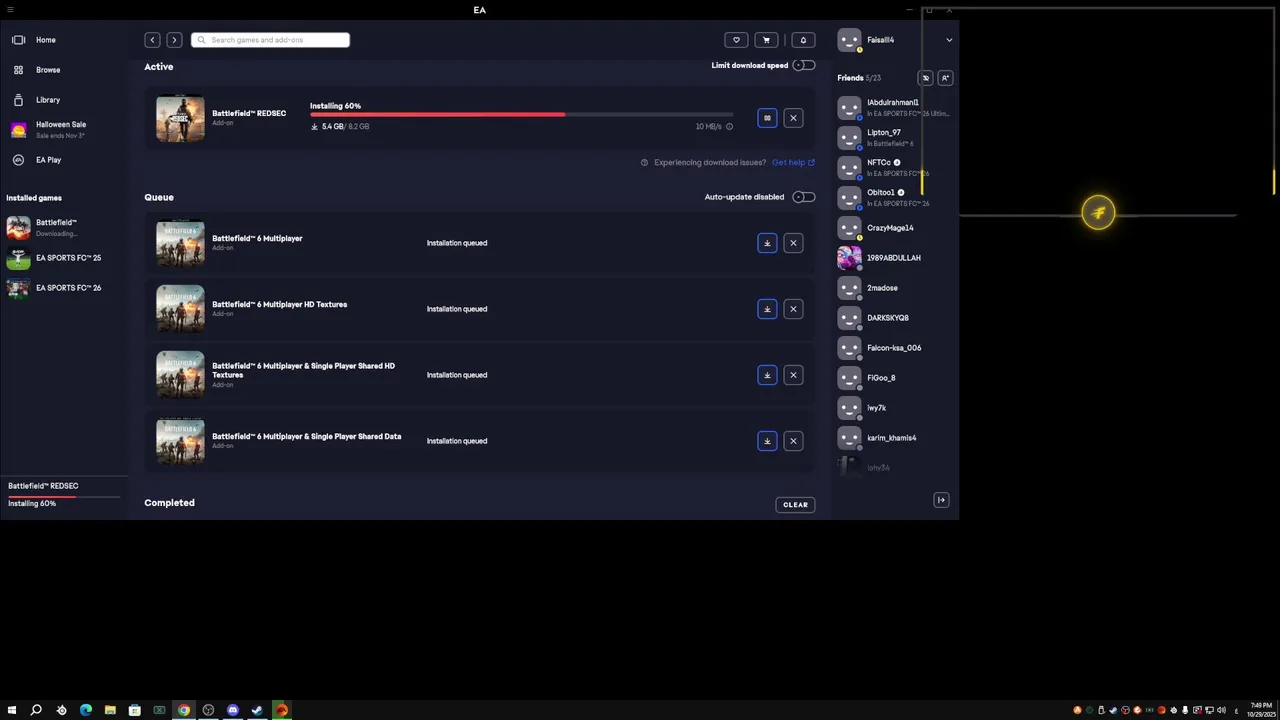Click the help circle icon near download issues
The height and width of the screenshot is (720, 1280).
(644, 162)
